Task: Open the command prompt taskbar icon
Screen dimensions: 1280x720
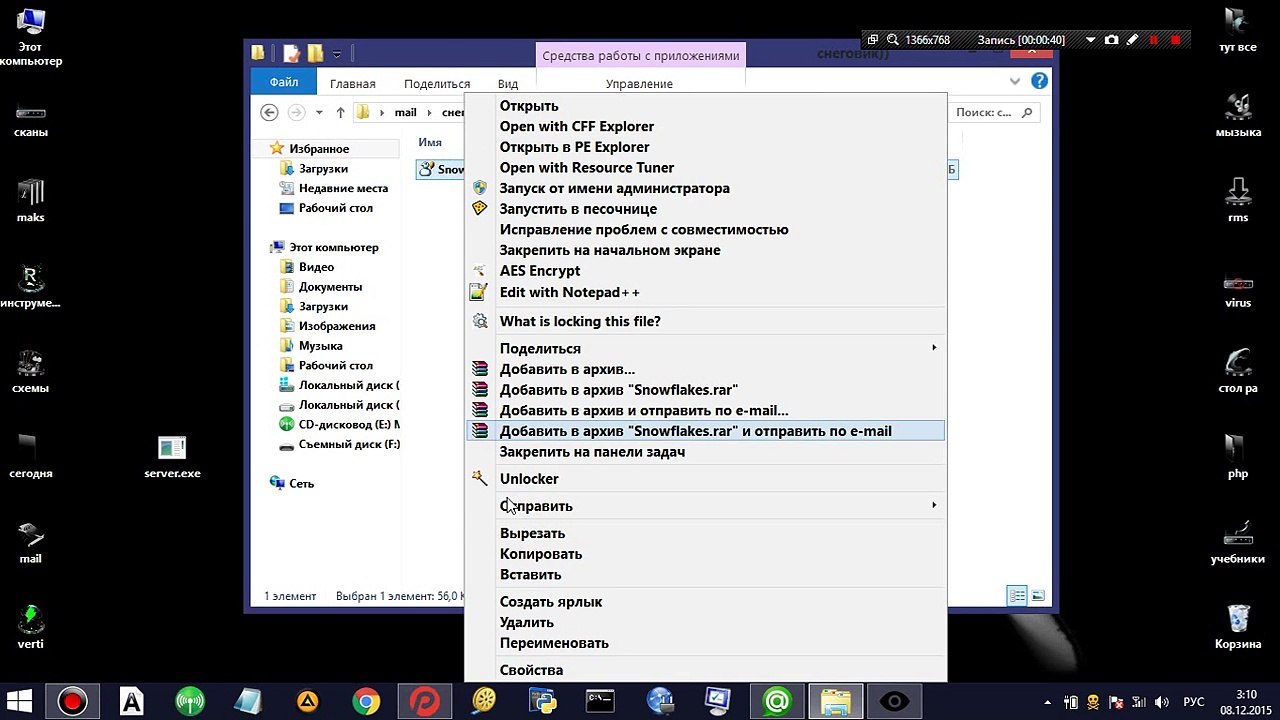Action: (600, 702)
